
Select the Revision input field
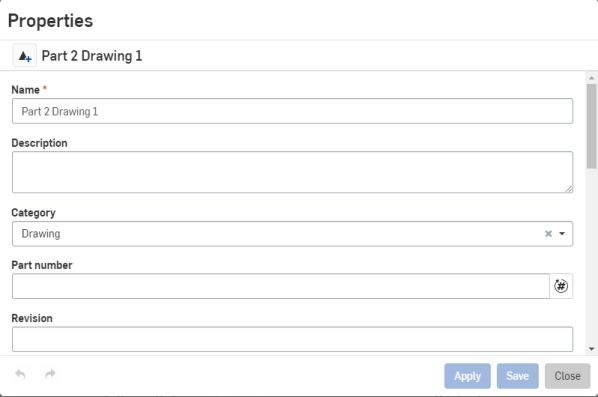(292, 339)
